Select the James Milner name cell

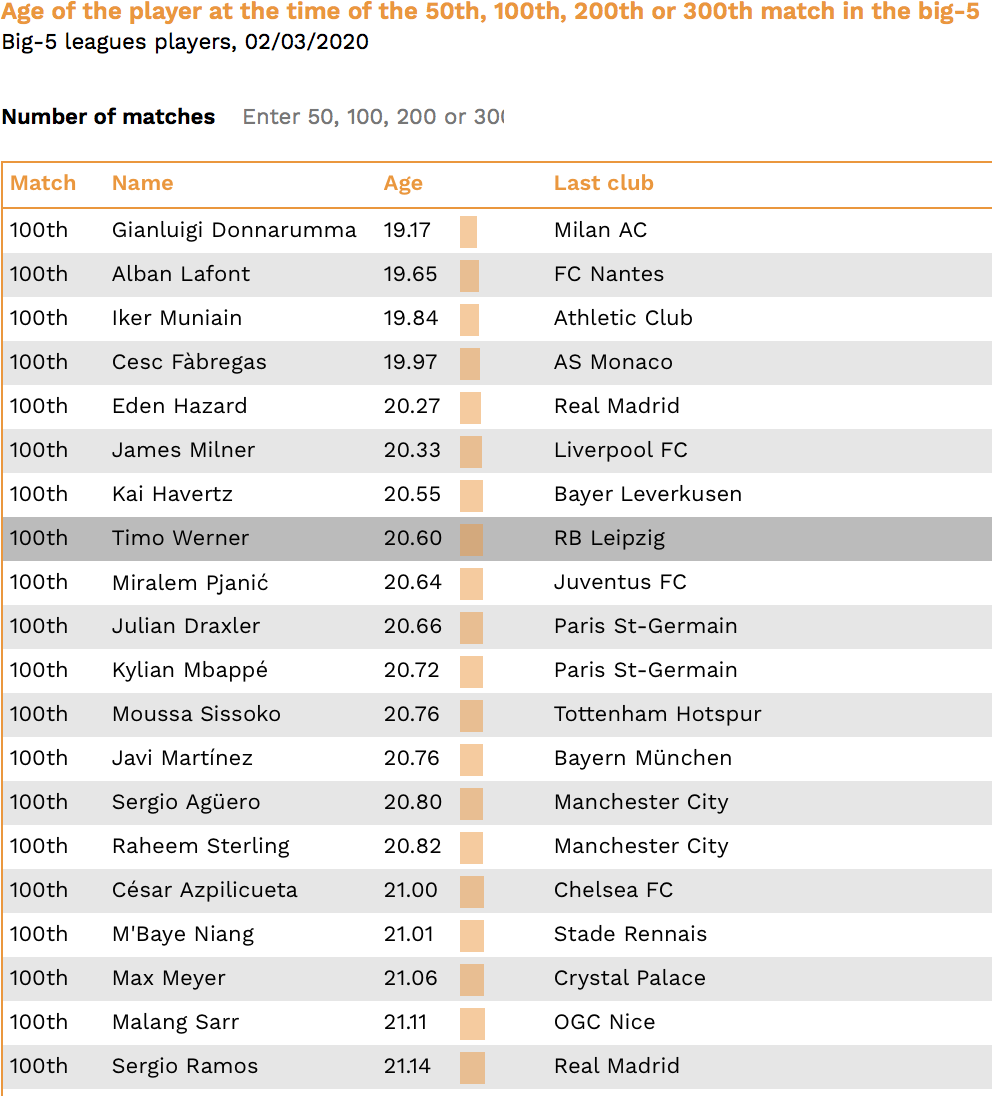coord(183,450)
